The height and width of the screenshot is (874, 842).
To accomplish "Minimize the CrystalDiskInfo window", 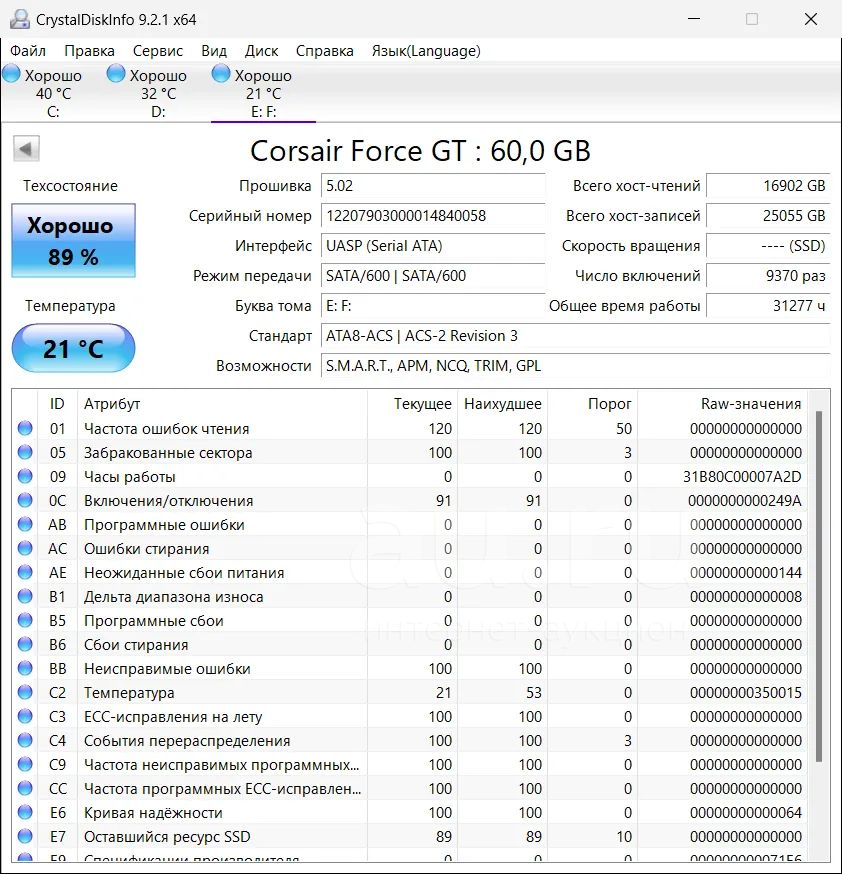I will (694, 19).
